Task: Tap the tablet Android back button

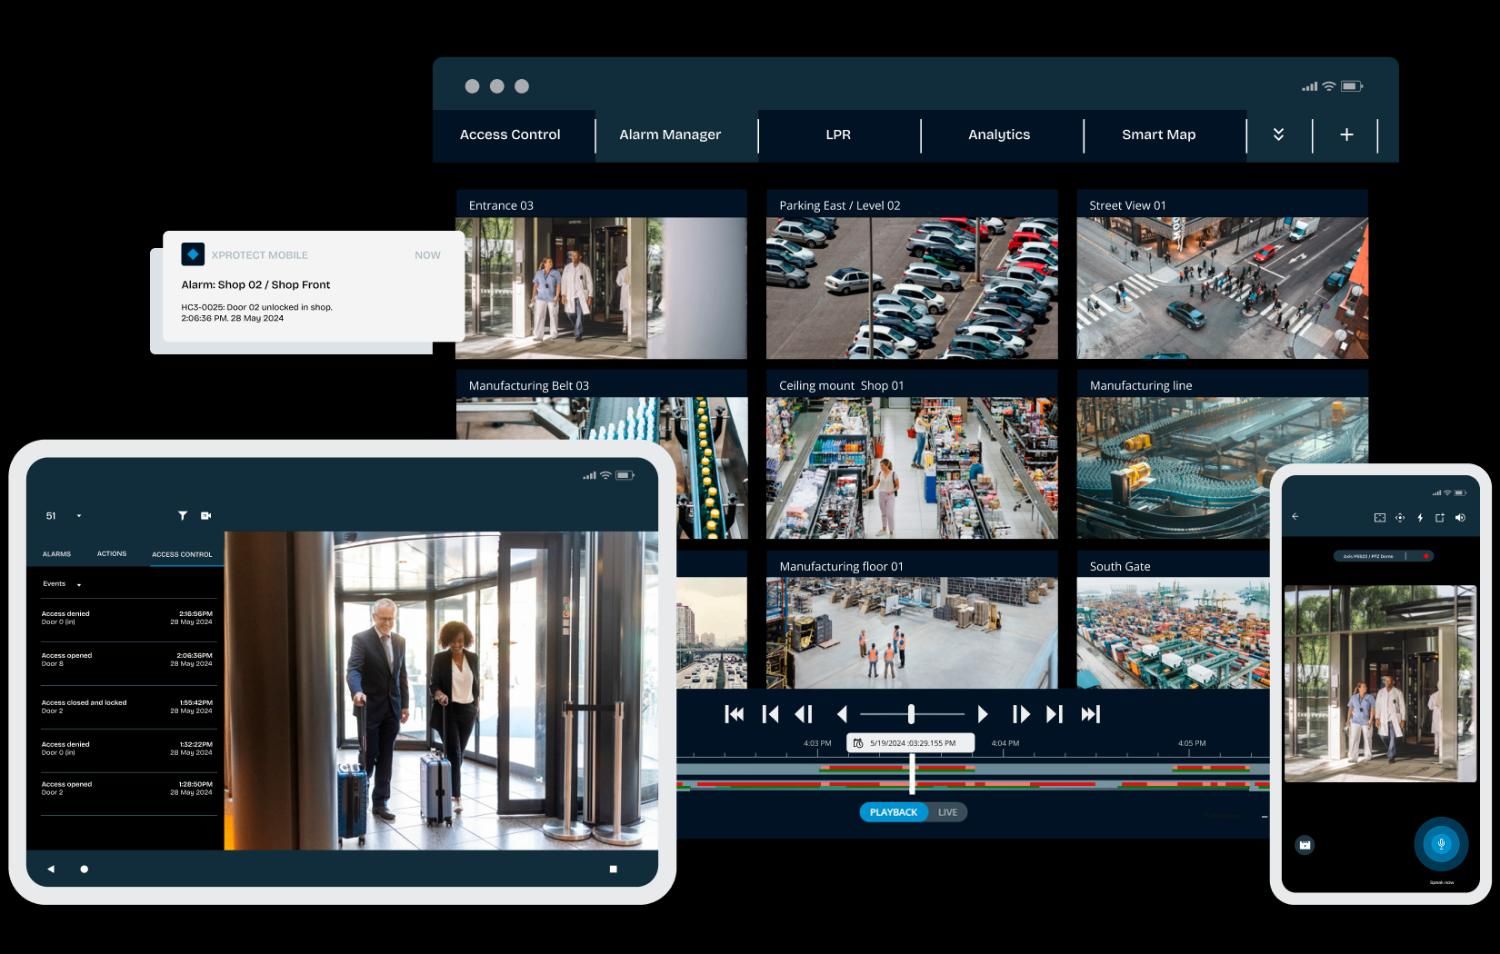Action: [51, 869]
